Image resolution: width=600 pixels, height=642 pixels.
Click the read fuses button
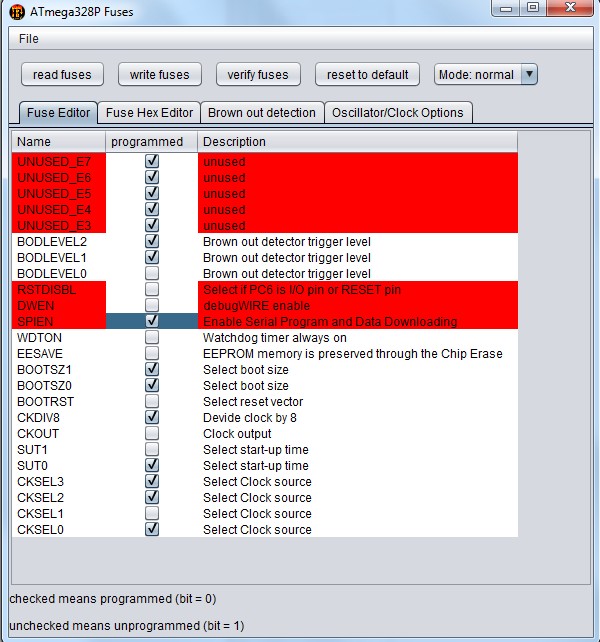tap(62, 75)
